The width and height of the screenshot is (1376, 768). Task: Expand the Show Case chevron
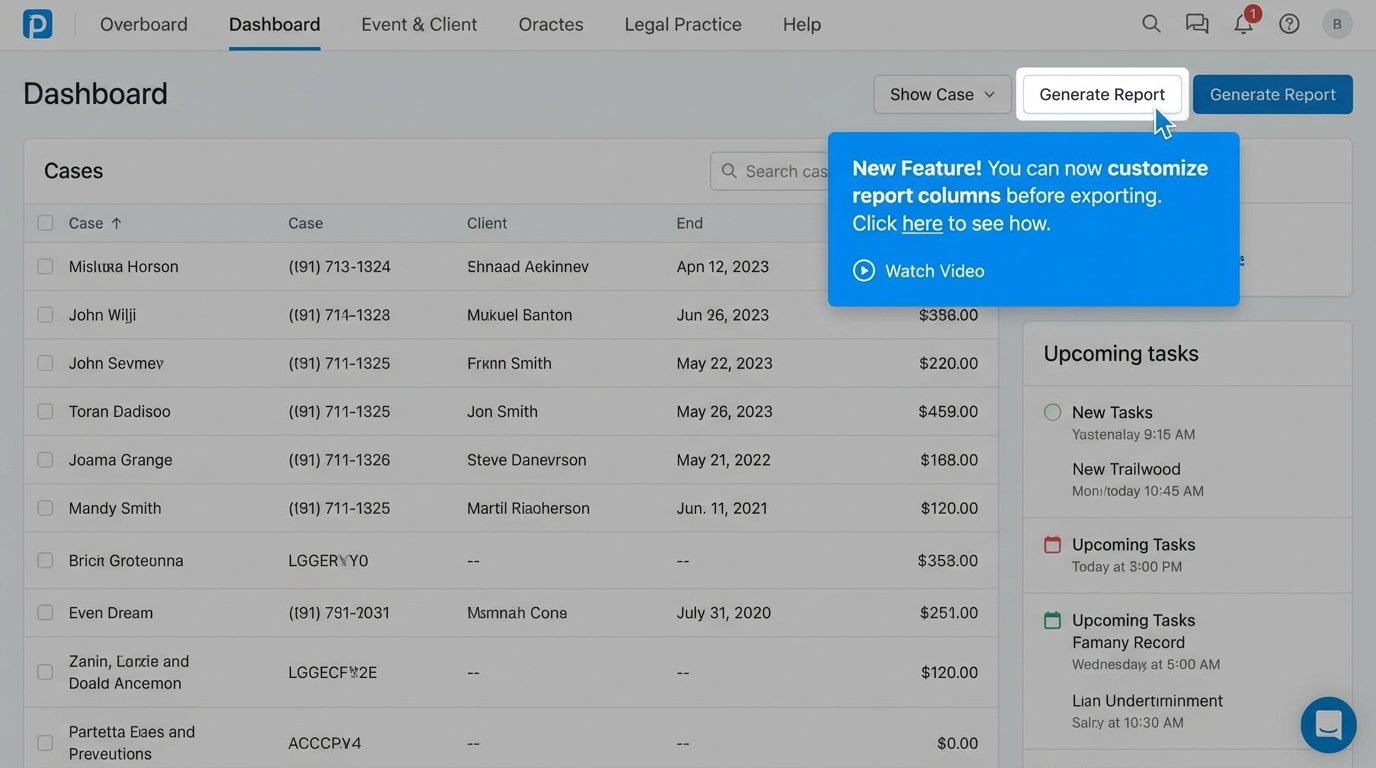pyautogui.click(x=991, y=94)
